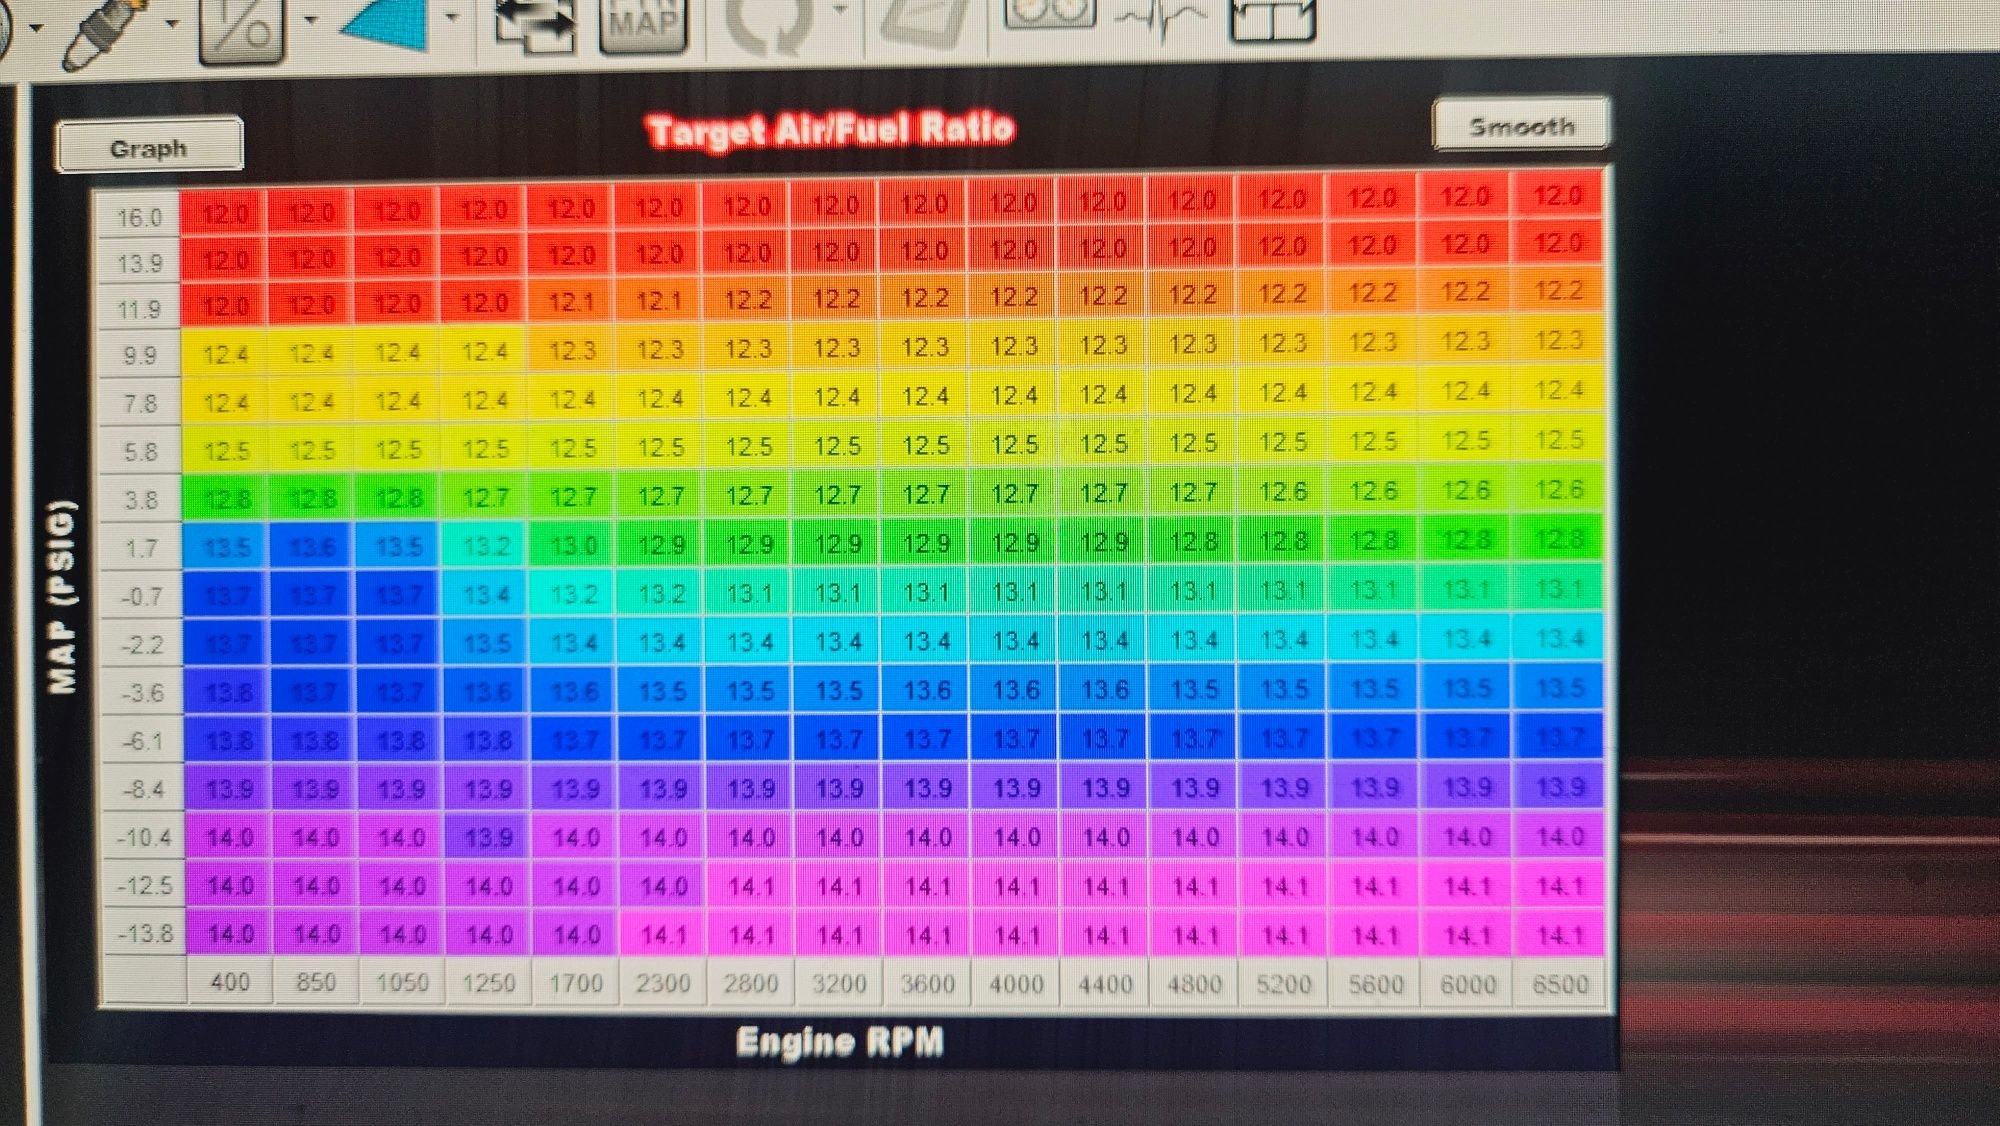This screenshot has width=2000, height=1126.
Task: Open the dropdown arrow beside percent icon
Action: click(x=311, y=19)
